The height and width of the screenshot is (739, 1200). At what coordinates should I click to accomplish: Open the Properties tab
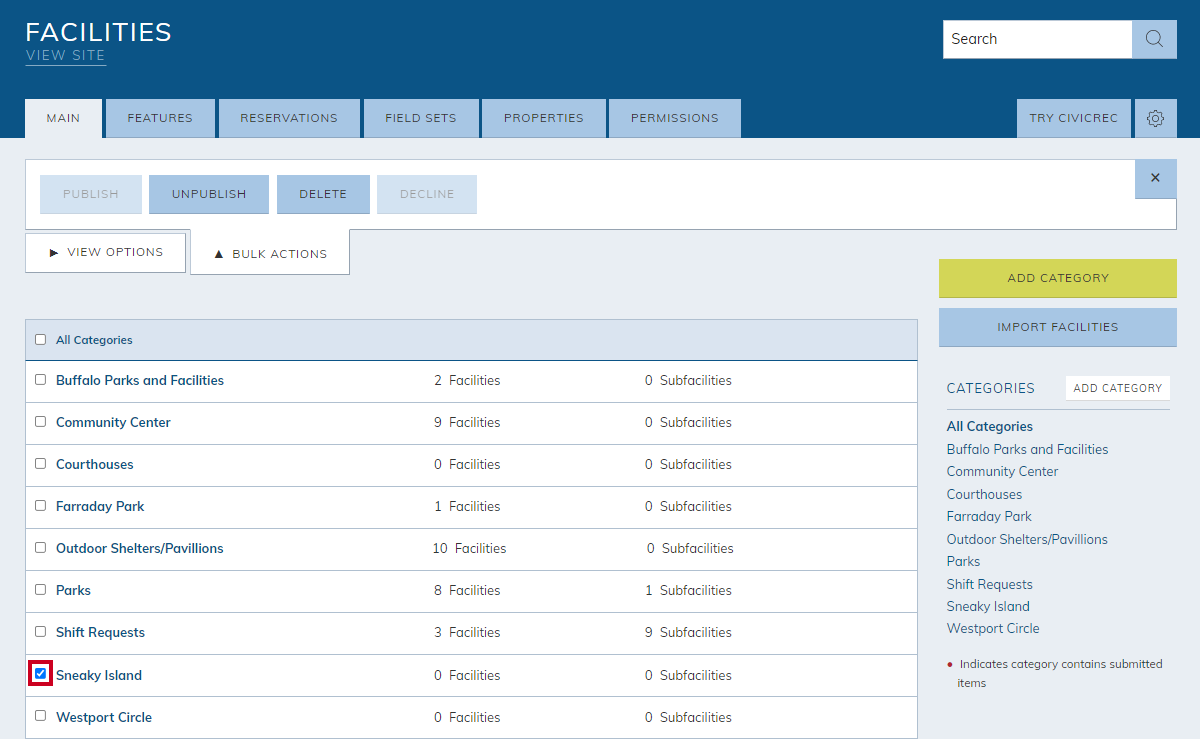[544, 118]
